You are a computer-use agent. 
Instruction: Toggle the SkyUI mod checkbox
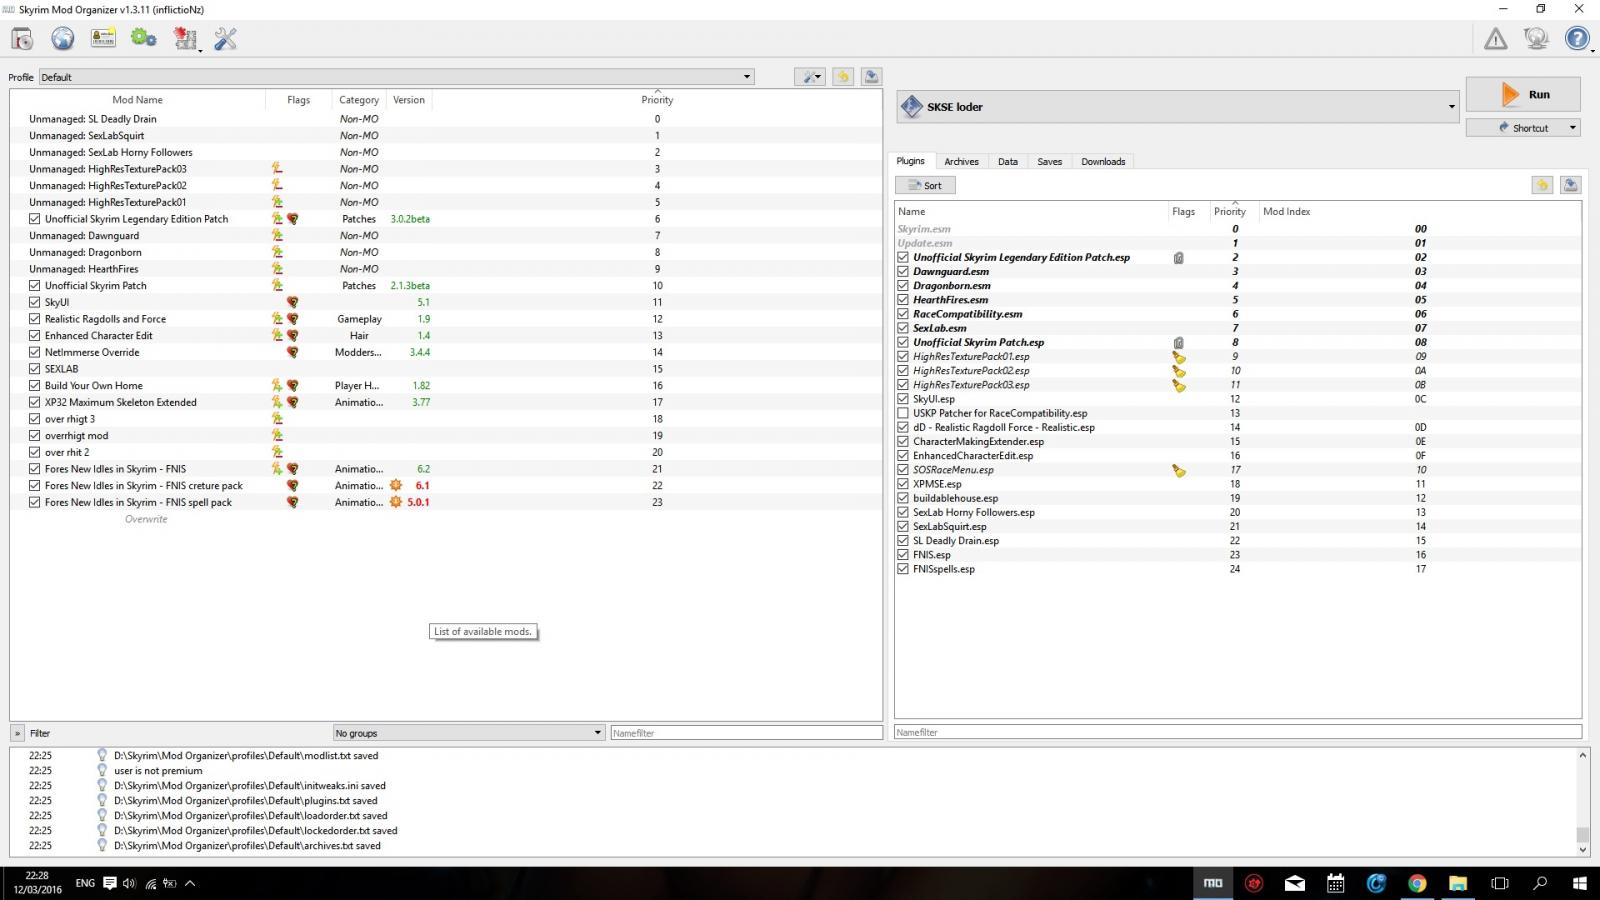tap(35, 302)
